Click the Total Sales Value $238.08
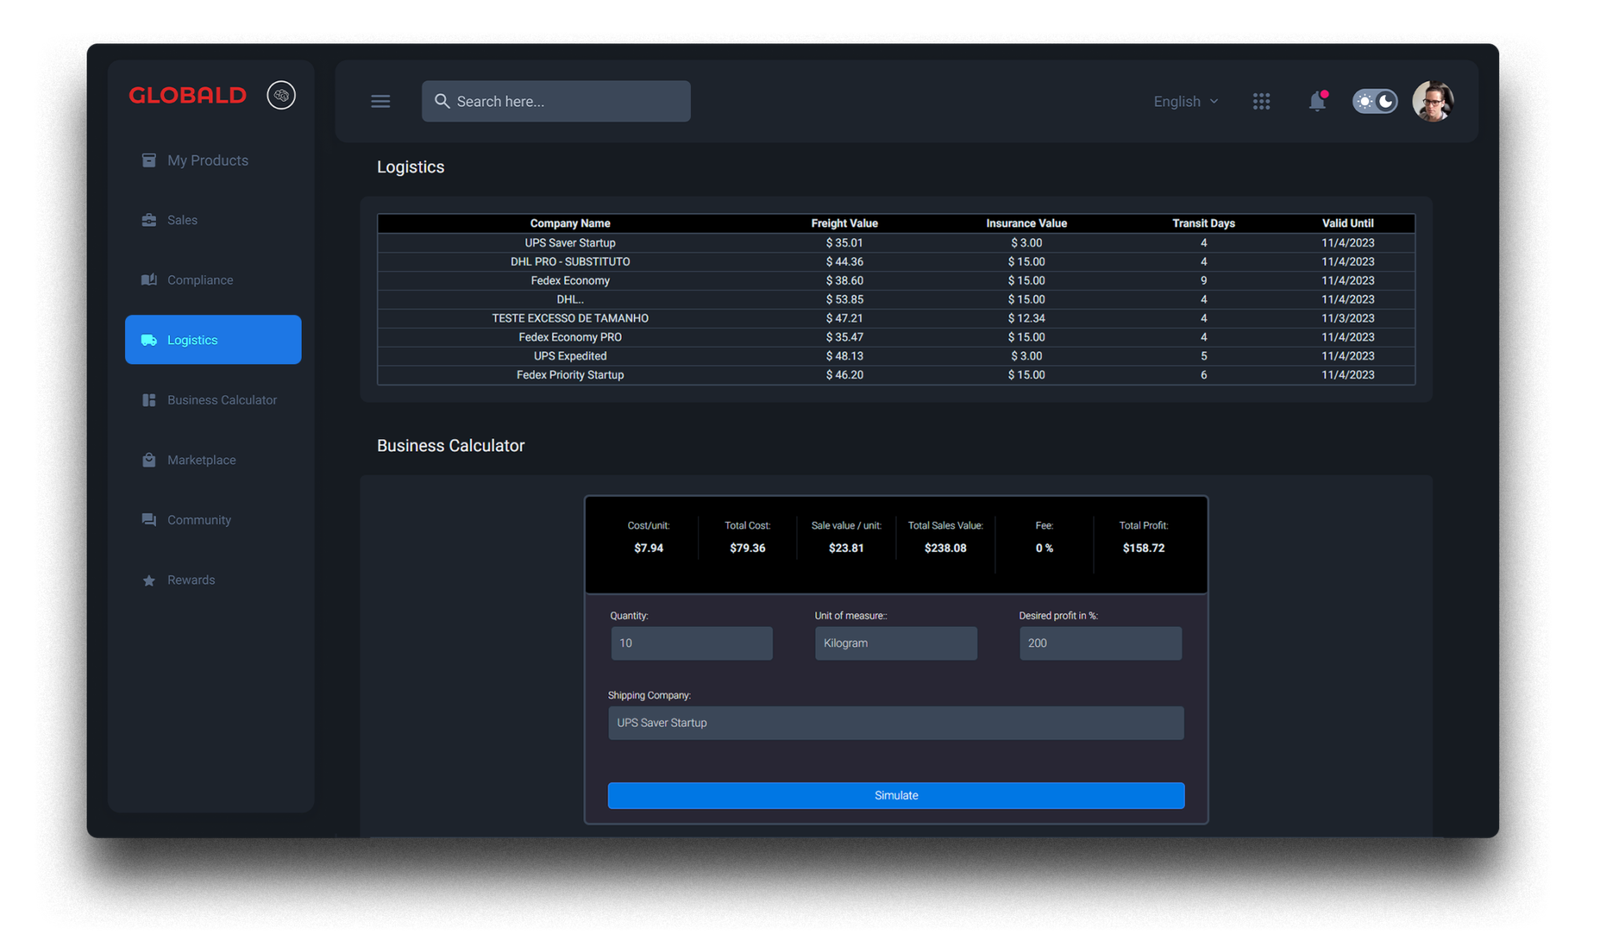Viewport: 1600px width, 947px height. click(945, 548)
